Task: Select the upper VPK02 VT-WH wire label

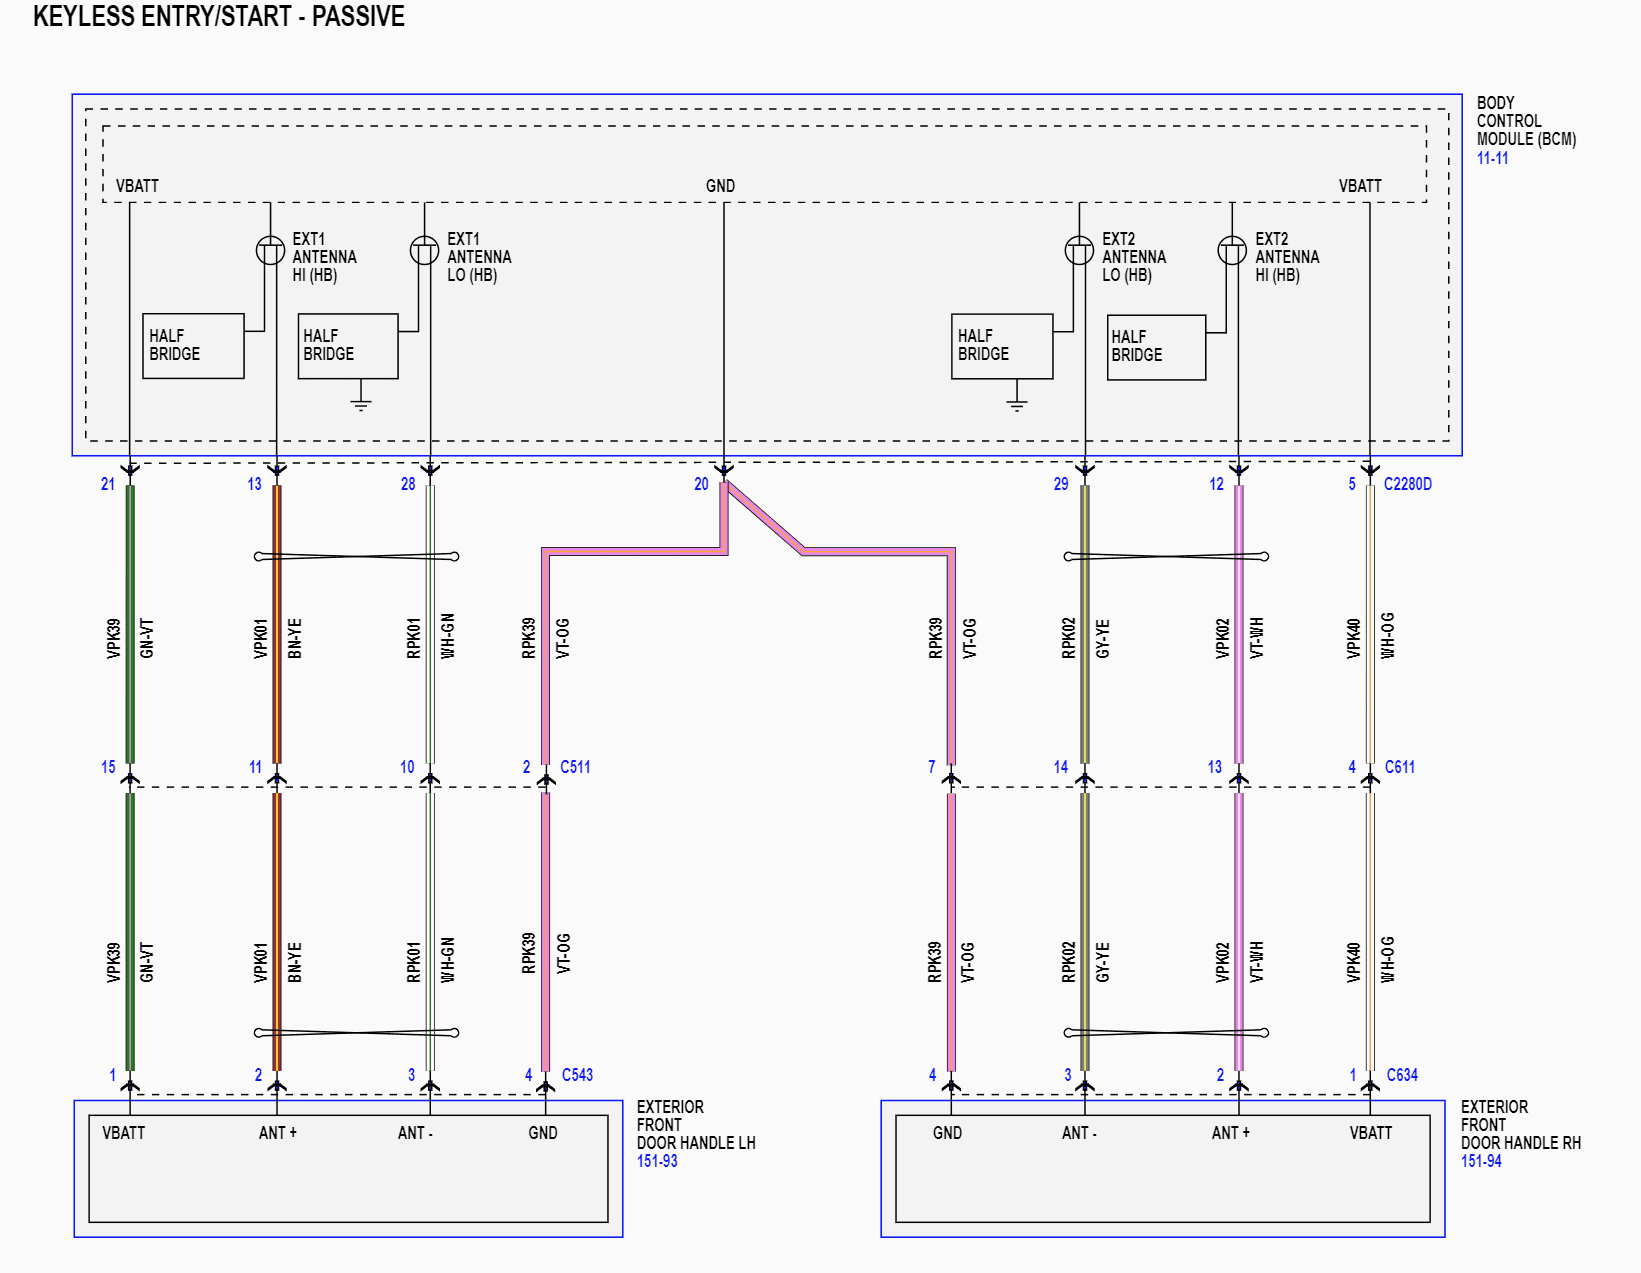Action: tap(1239, 638)
